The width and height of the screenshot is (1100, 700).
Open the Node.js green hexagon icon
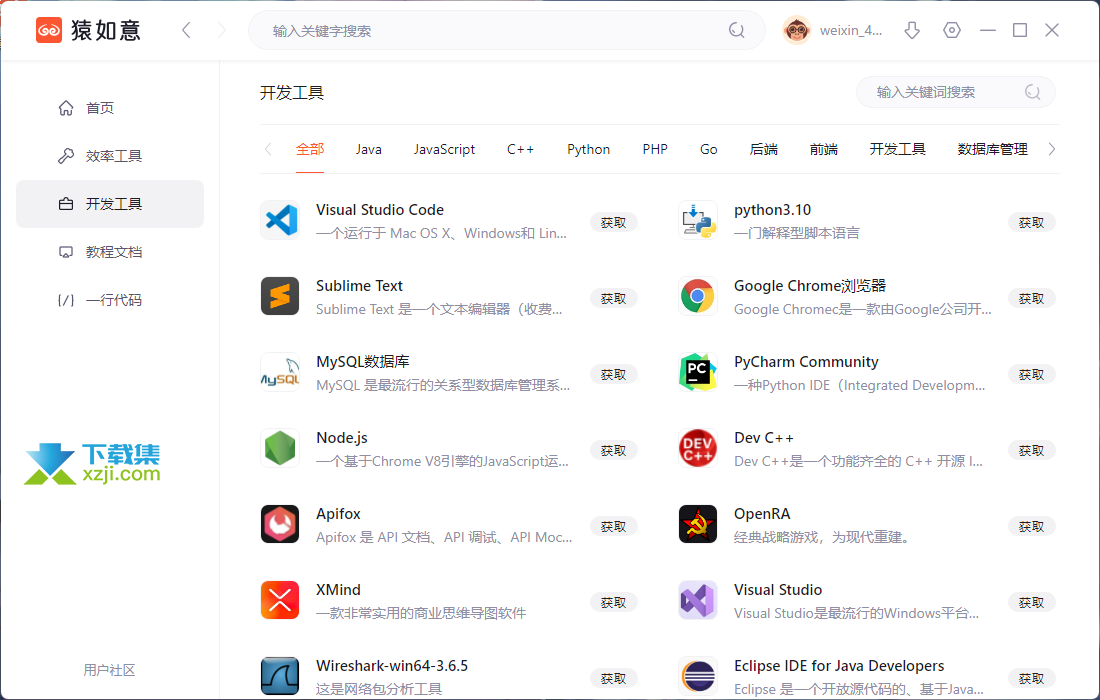280,448
